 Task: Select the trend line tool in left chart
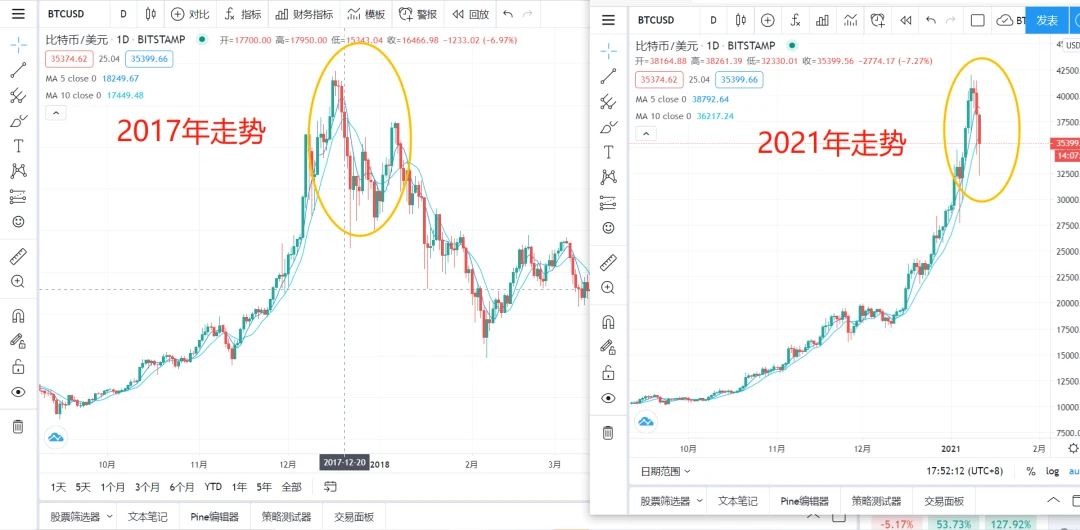(18, 70)
